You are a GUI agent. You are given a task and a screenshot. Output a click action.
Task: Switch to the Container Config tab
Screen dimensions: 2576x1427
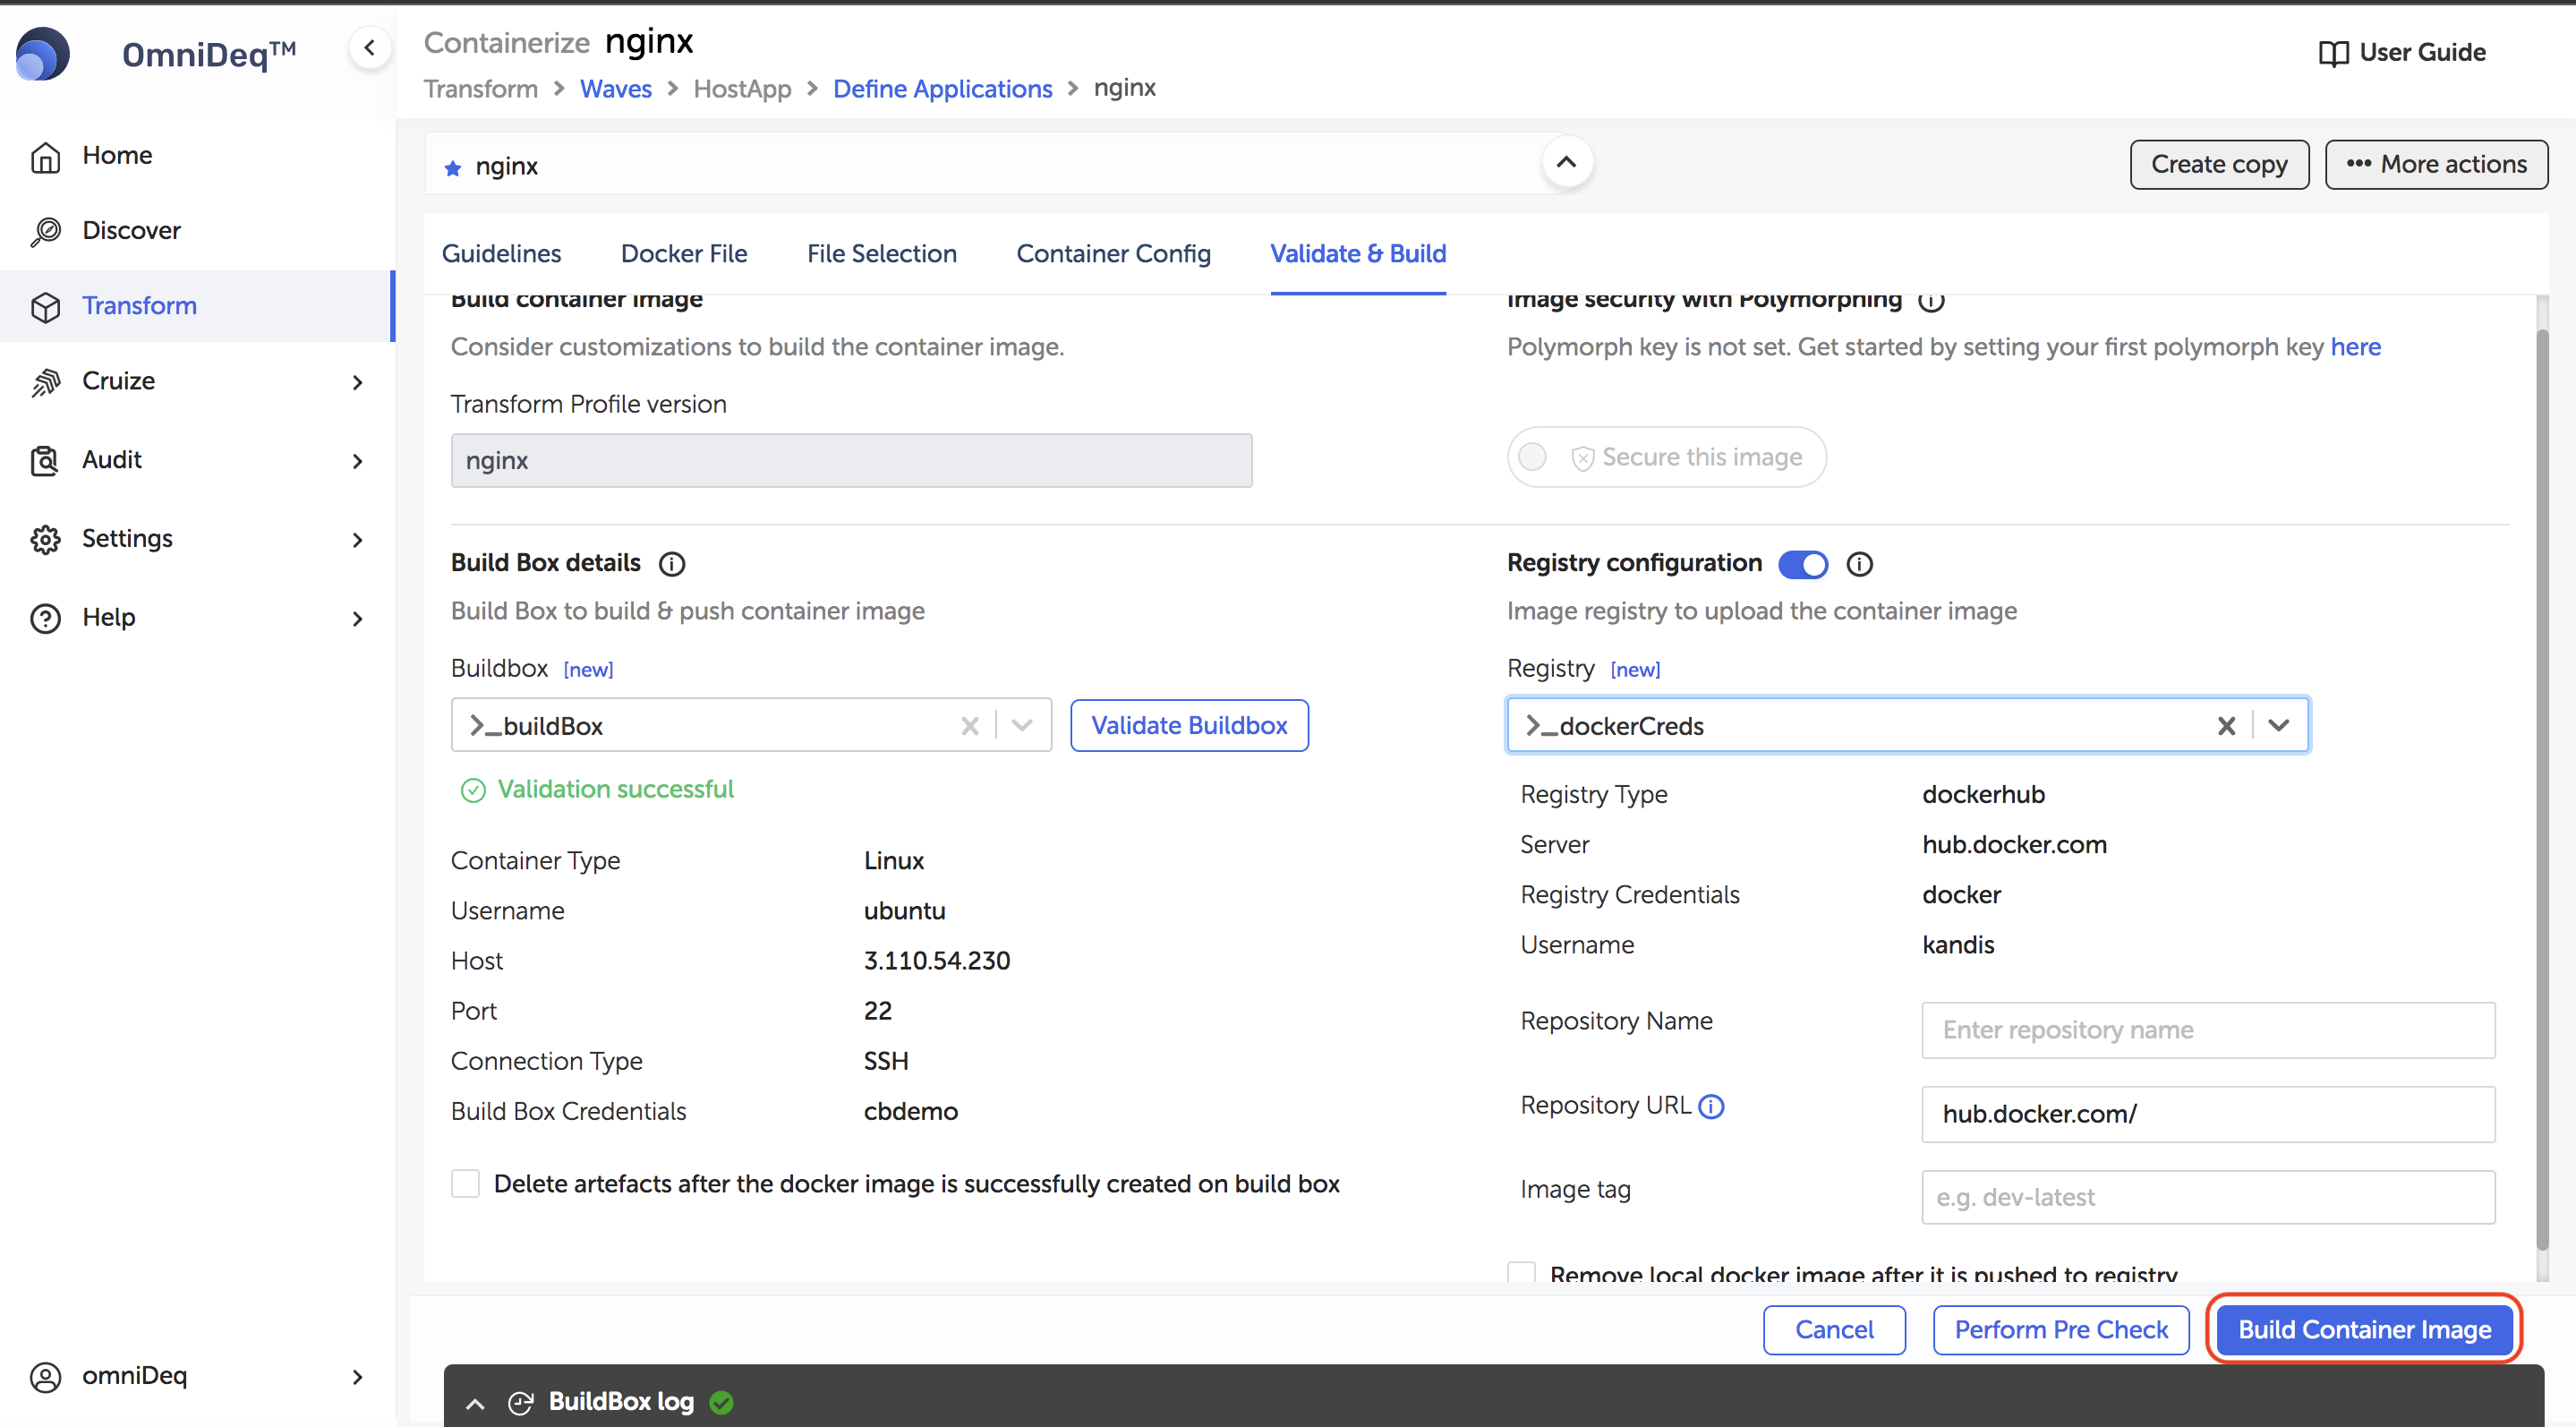[x=1113, y=254]
